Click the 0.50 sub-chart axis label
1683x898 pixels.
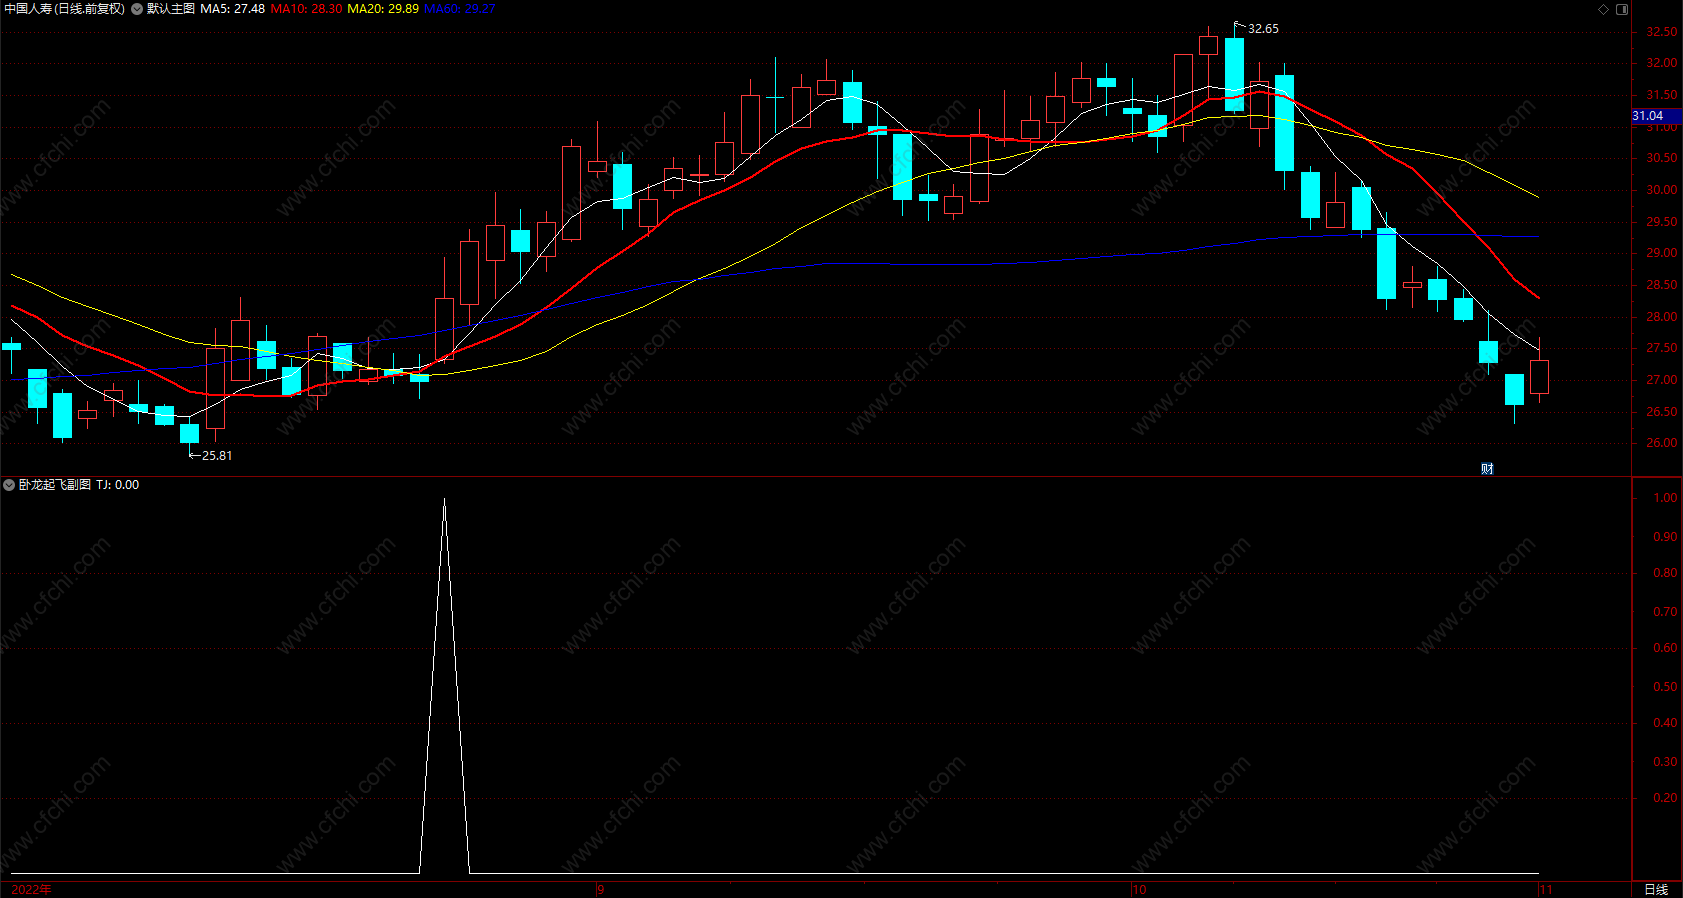pos(1665,687)
